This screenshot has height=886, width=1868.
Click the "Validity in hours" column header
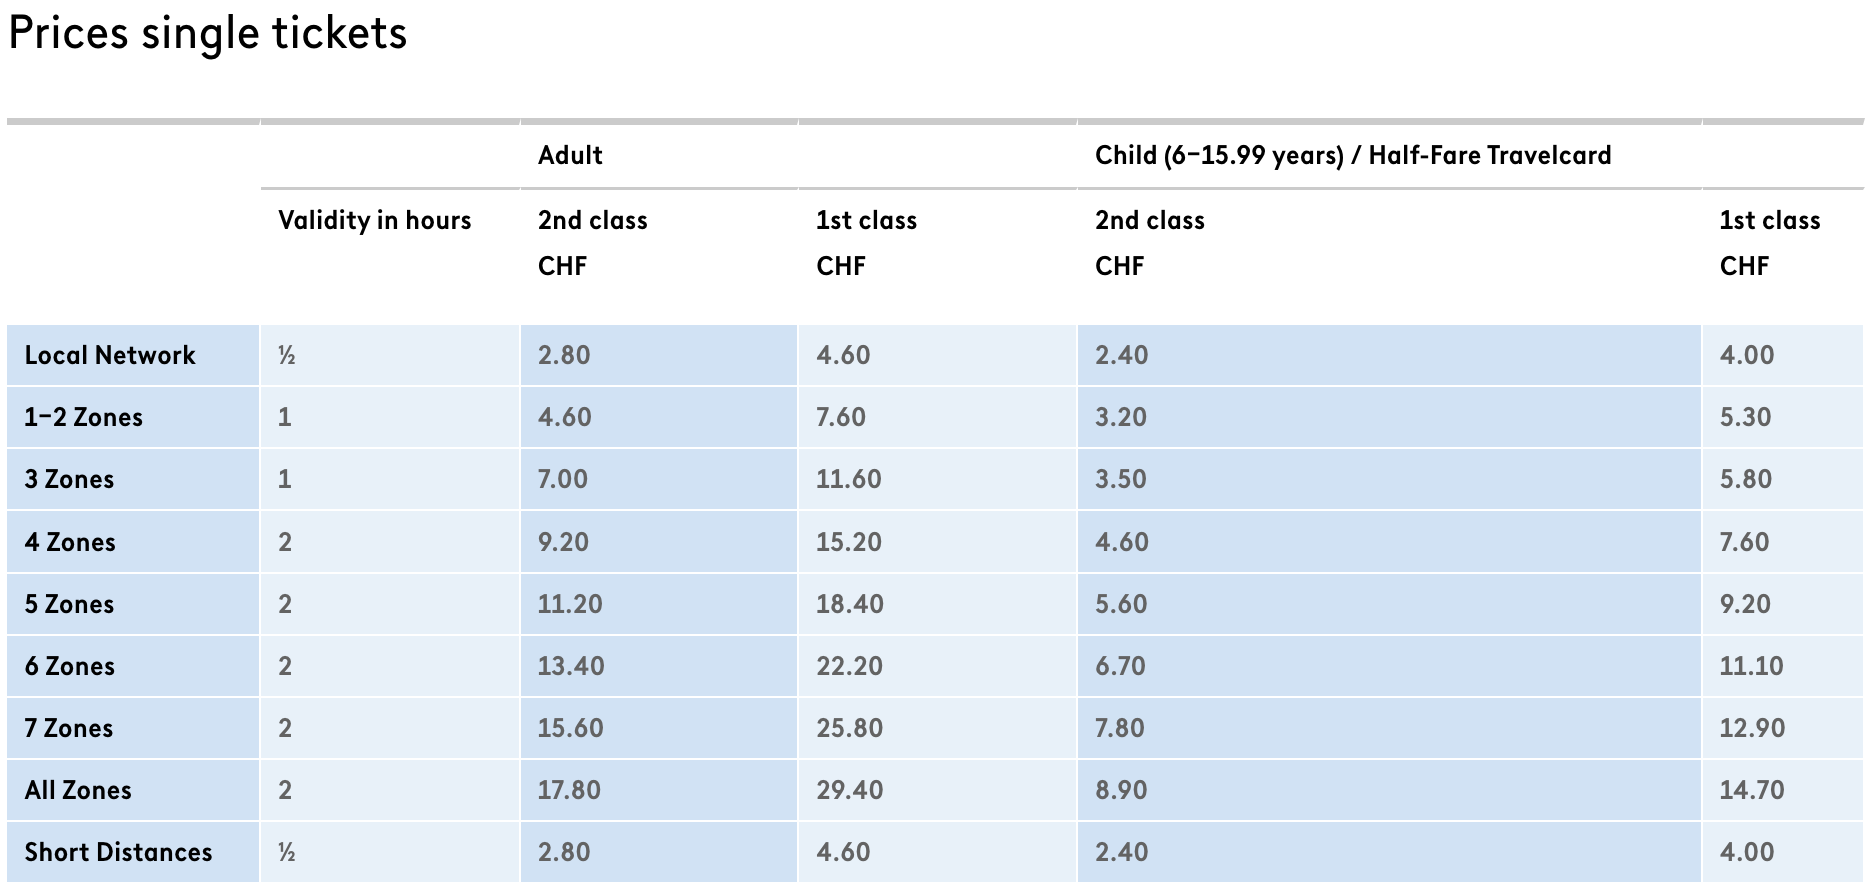click(x=374, y=220)
